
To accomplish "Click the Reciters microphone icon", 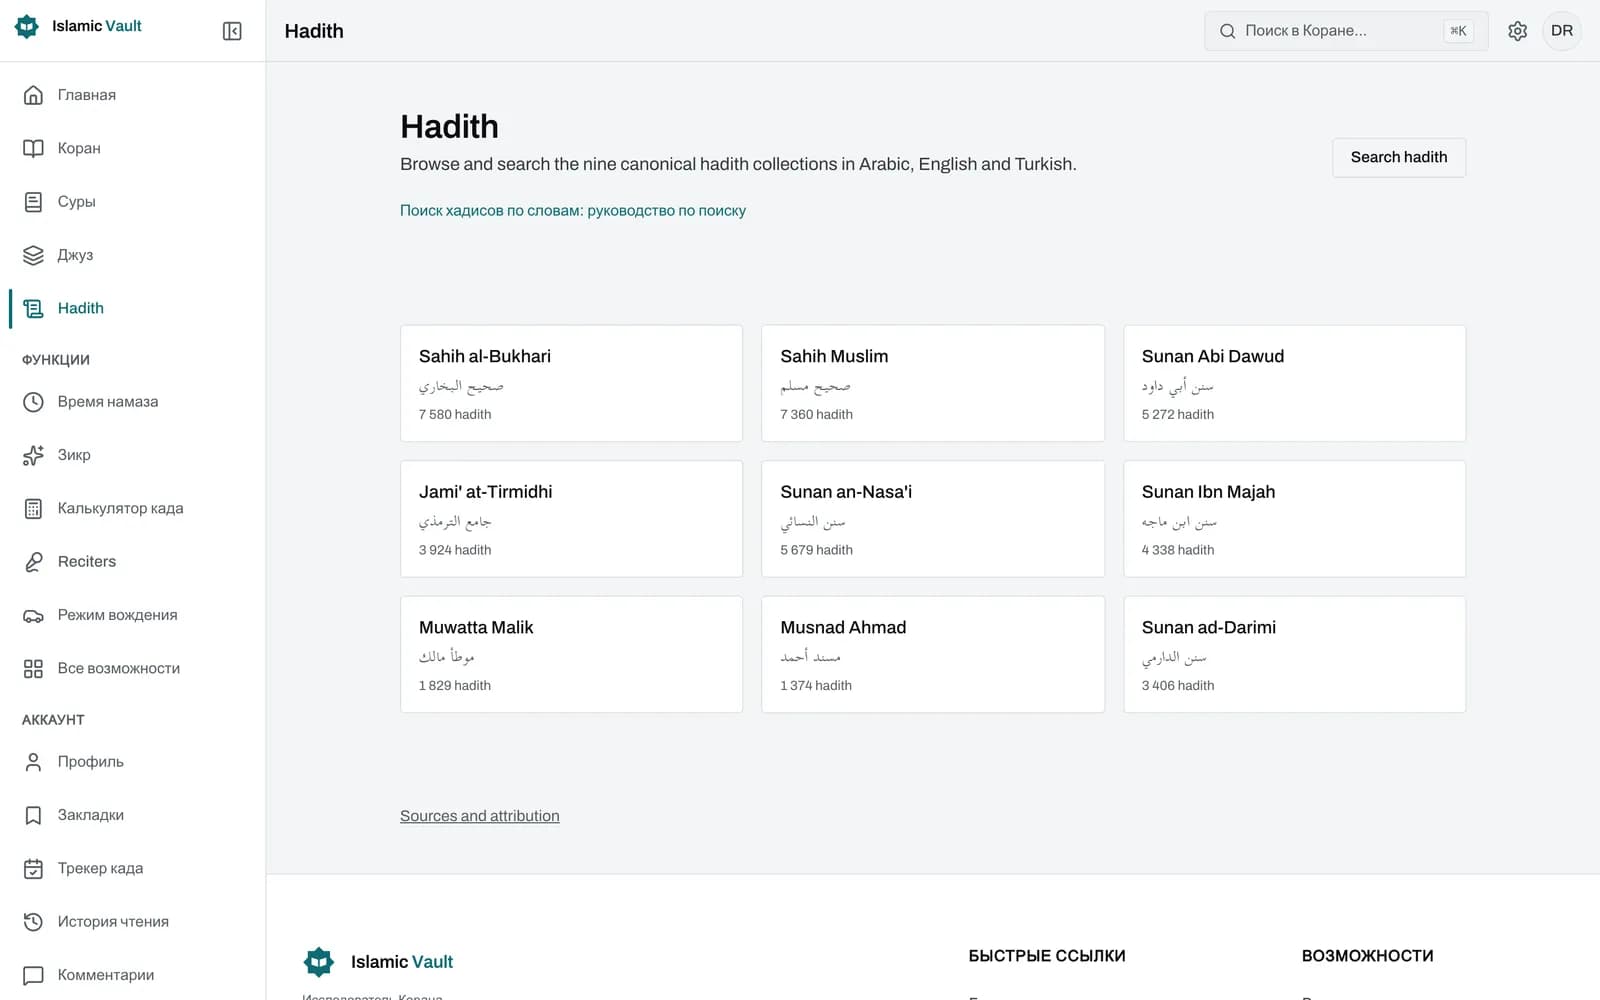I will point(33,562).
